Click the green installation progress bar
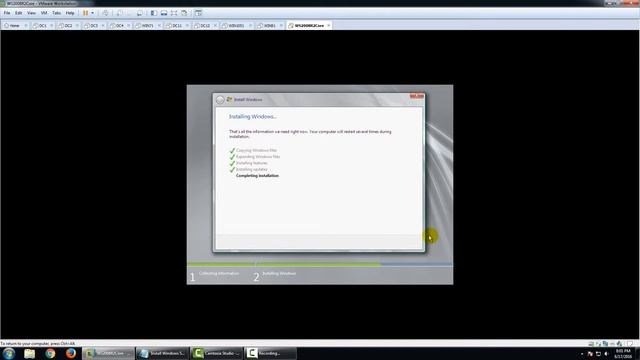The width and height of the screenshot is (640, 360). click(x=284, y=264)
